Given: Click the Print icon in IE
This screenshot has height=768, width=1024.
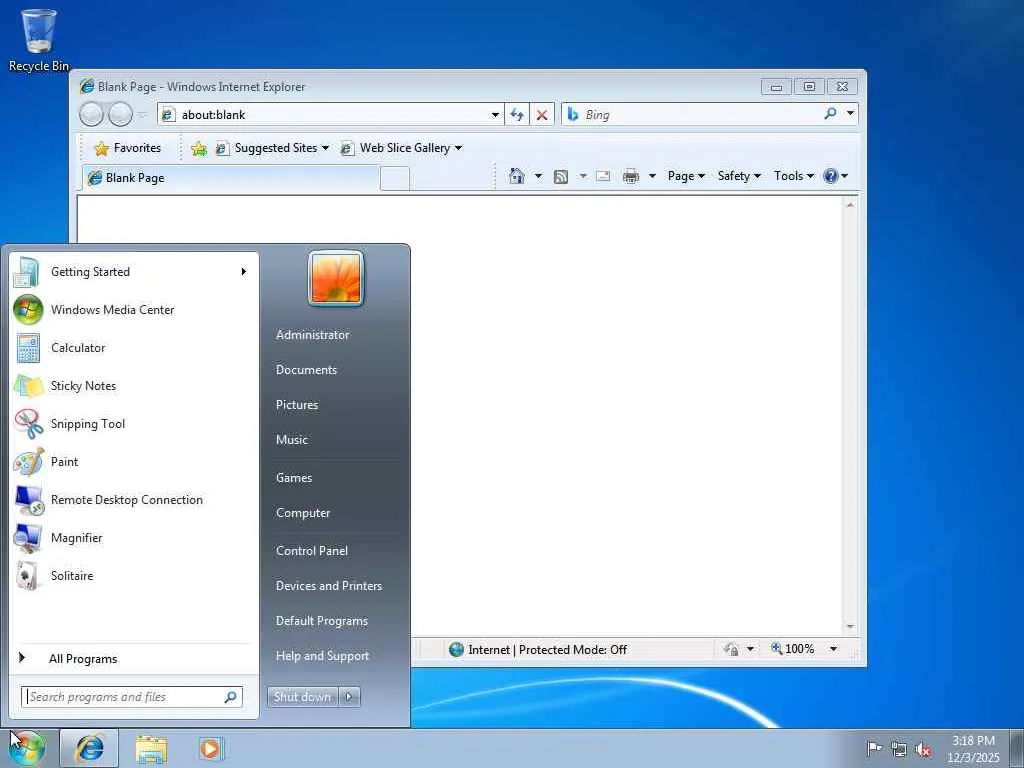Looking at the screenshot, I should 630,176.
